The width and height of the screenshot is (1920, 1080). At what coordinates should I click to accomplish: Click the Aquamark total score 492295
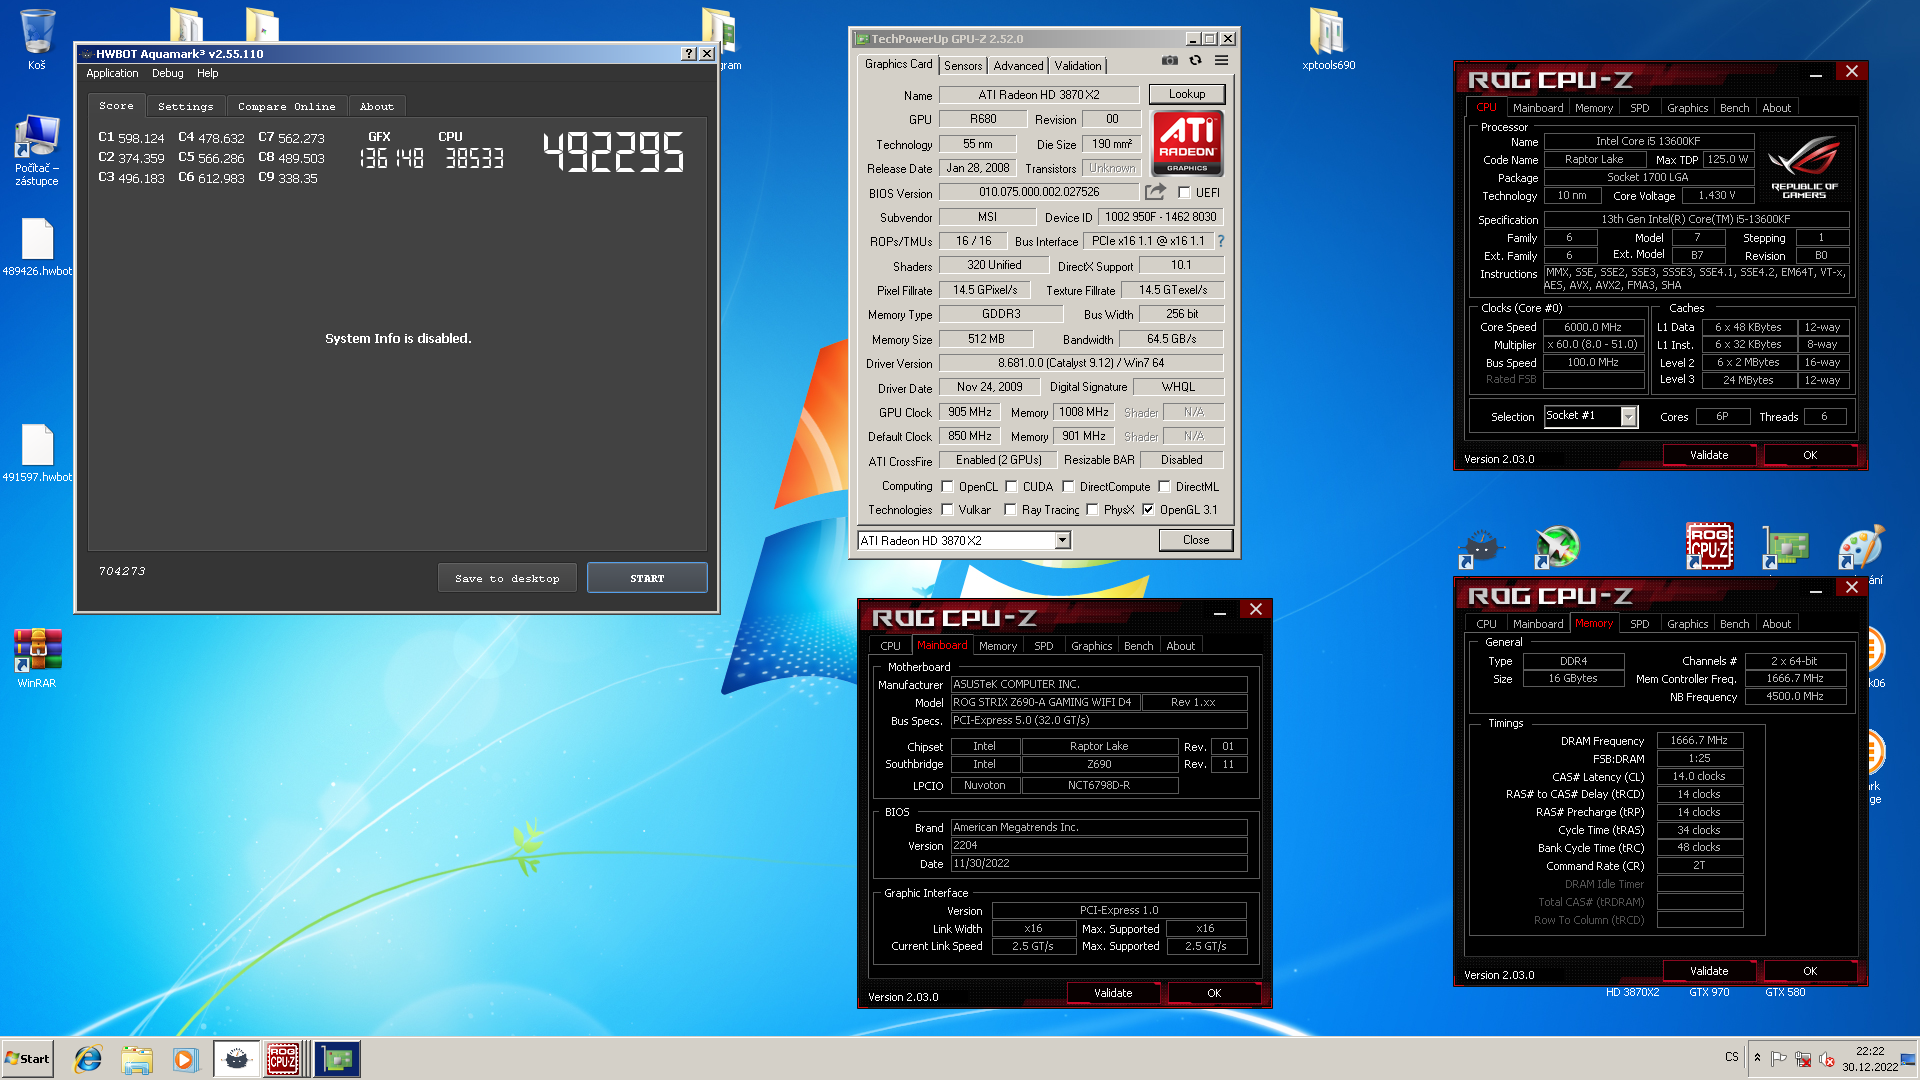click(x=613, y=152)
